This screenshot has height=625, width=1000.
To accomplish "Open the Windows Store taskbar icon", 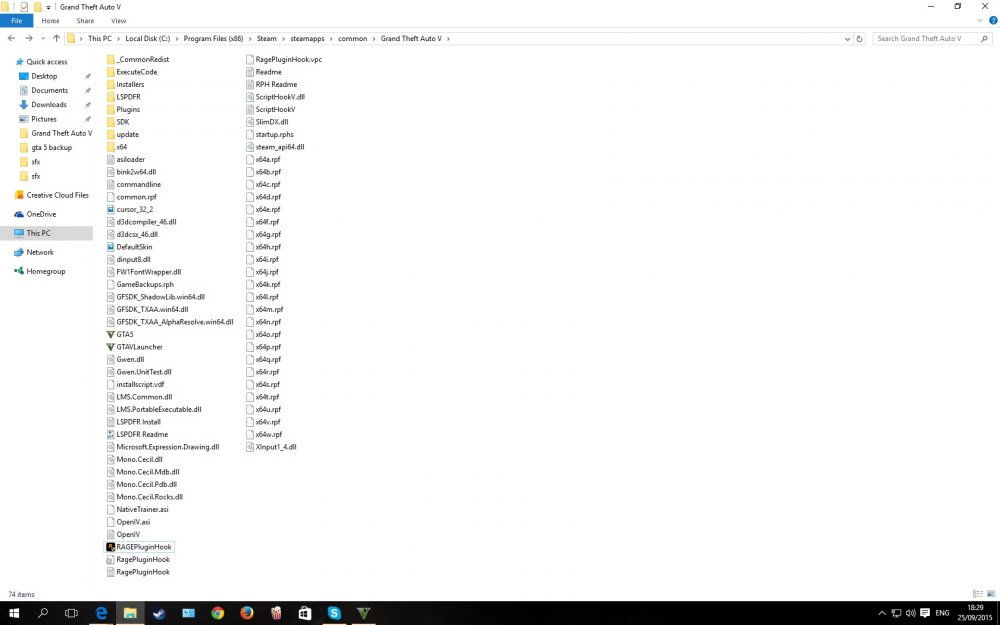I will click(x=305, y=614).
